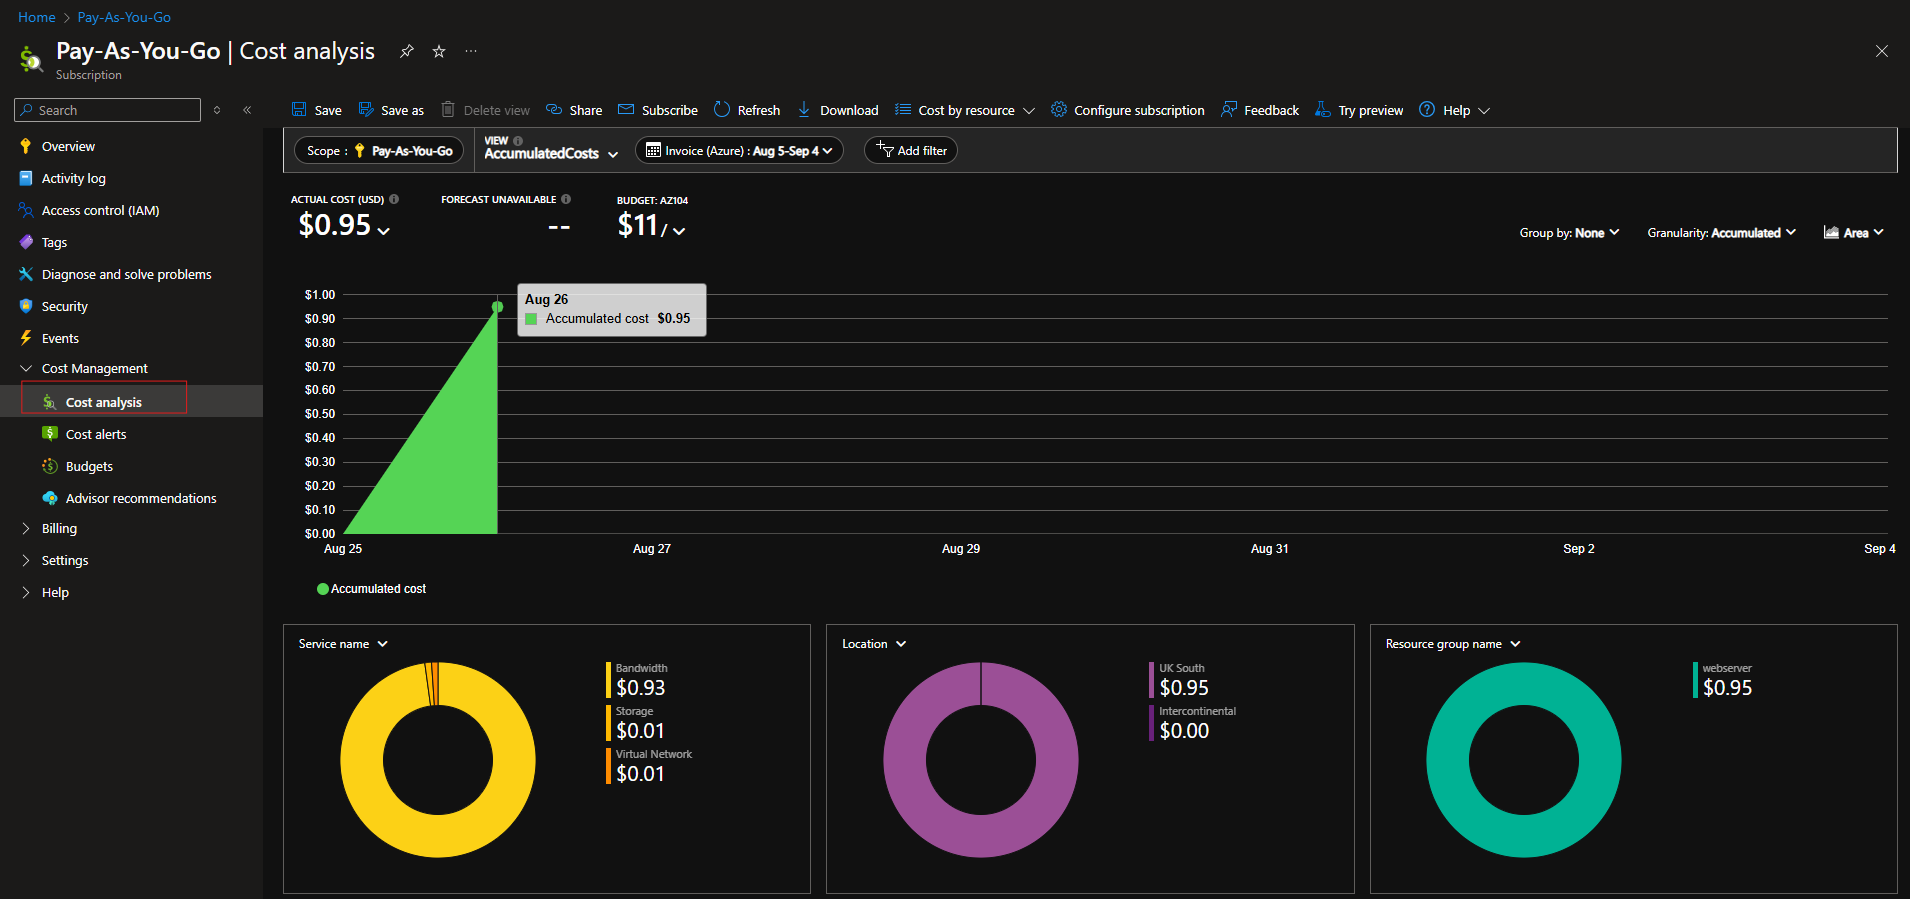The height and width of the screenshot is (899, 1910).
Task: Open Configure subscription settings
Action: [x=1128, y=110]
